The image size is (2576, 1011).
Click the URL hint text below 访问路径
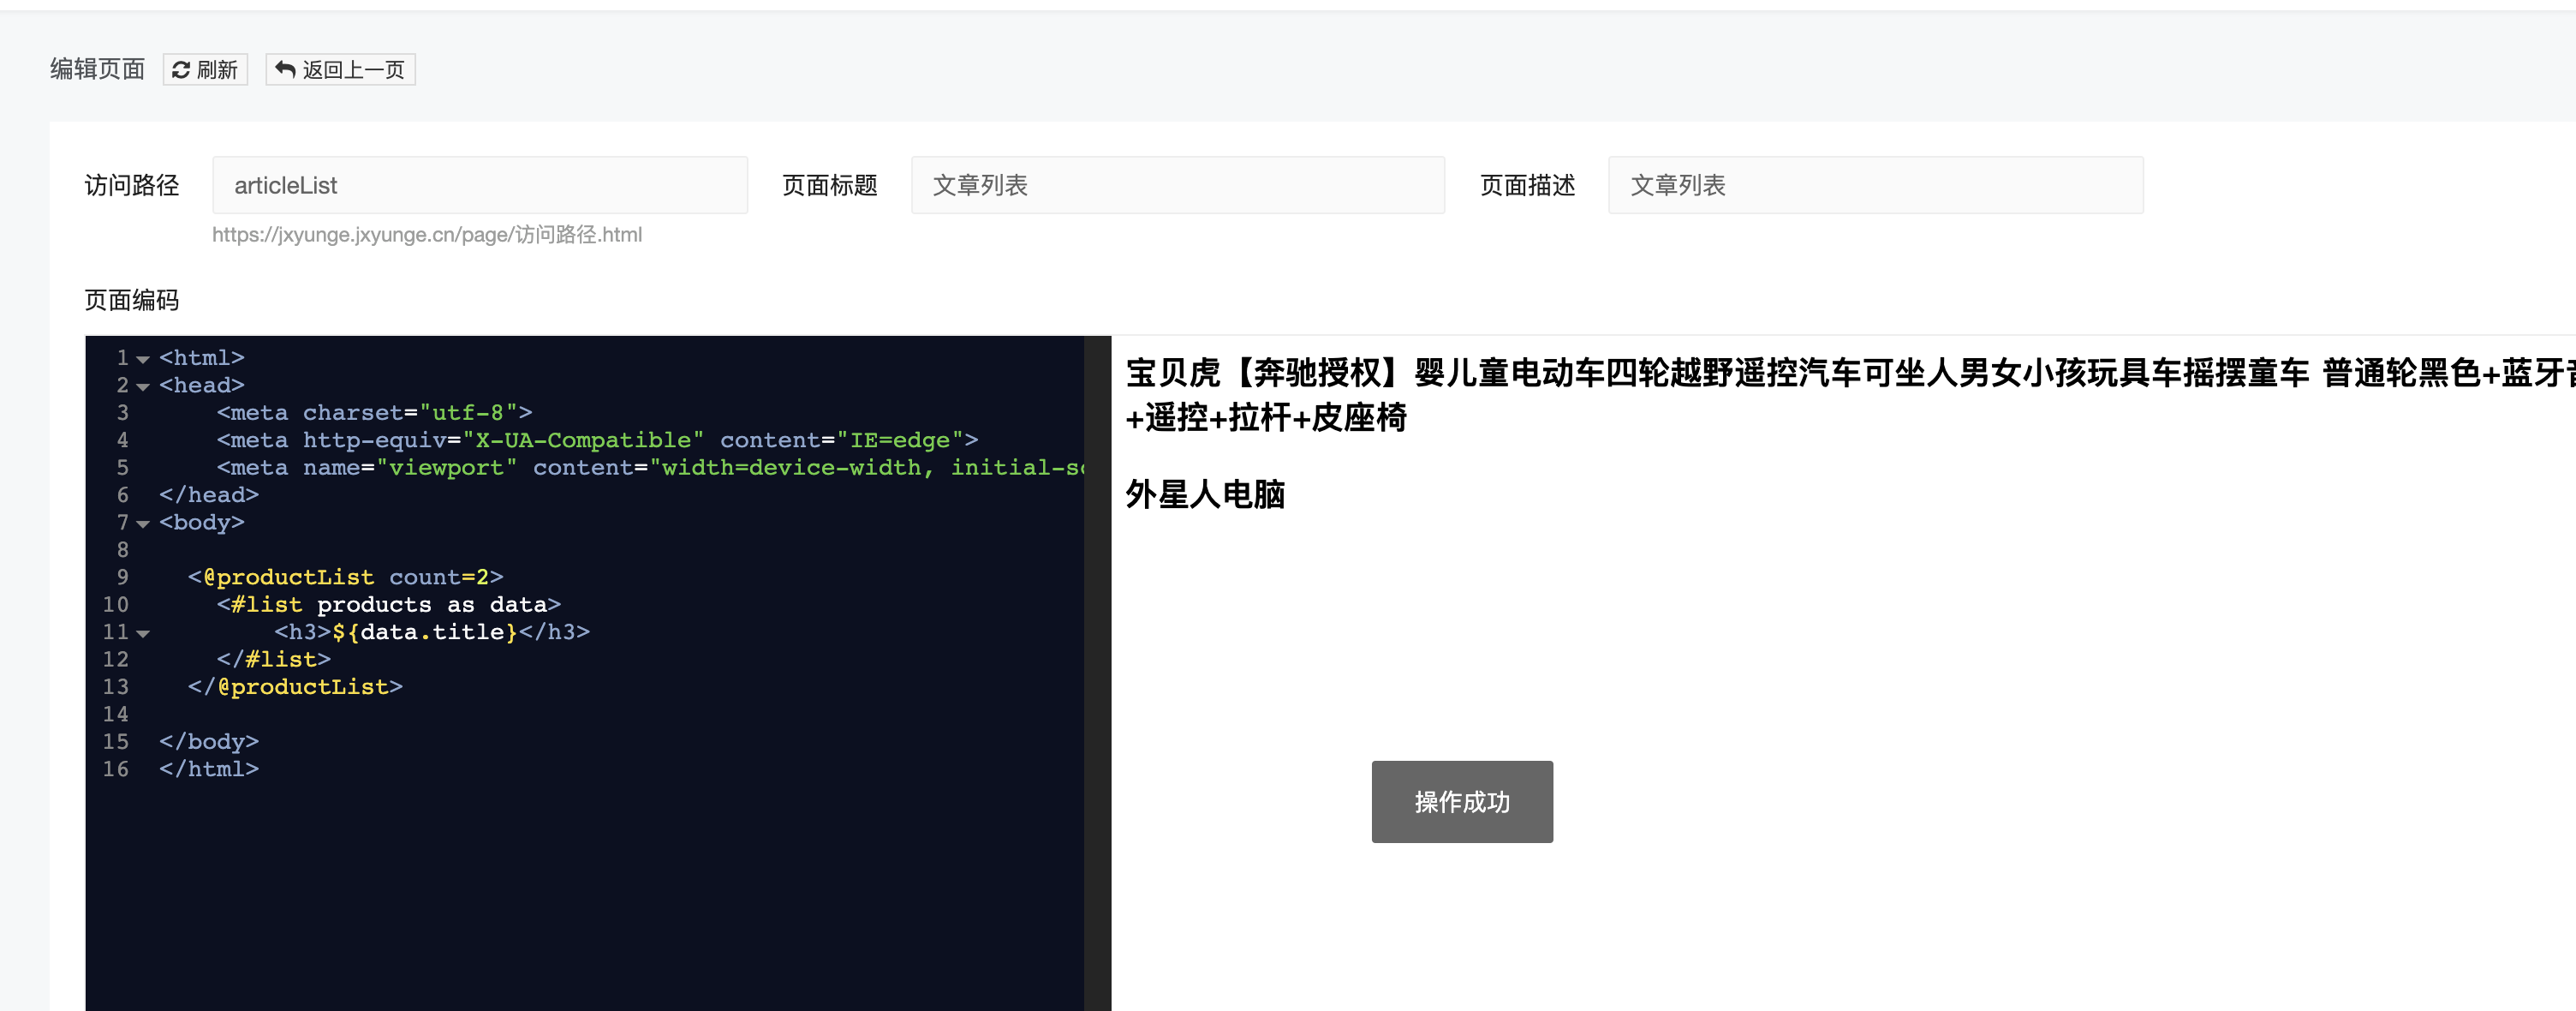click(427, 235)
